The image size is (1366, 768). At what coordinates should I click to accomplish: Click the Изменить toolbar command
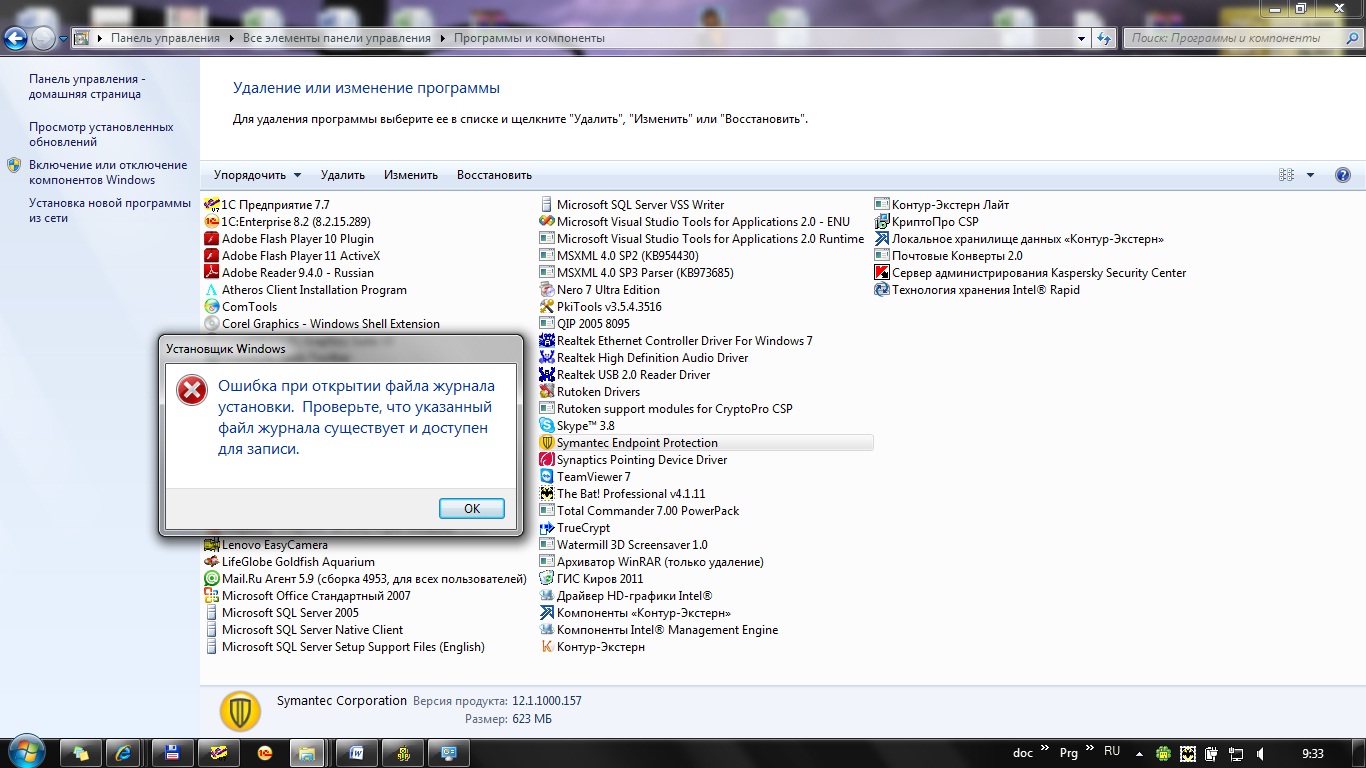pos(411,175)
